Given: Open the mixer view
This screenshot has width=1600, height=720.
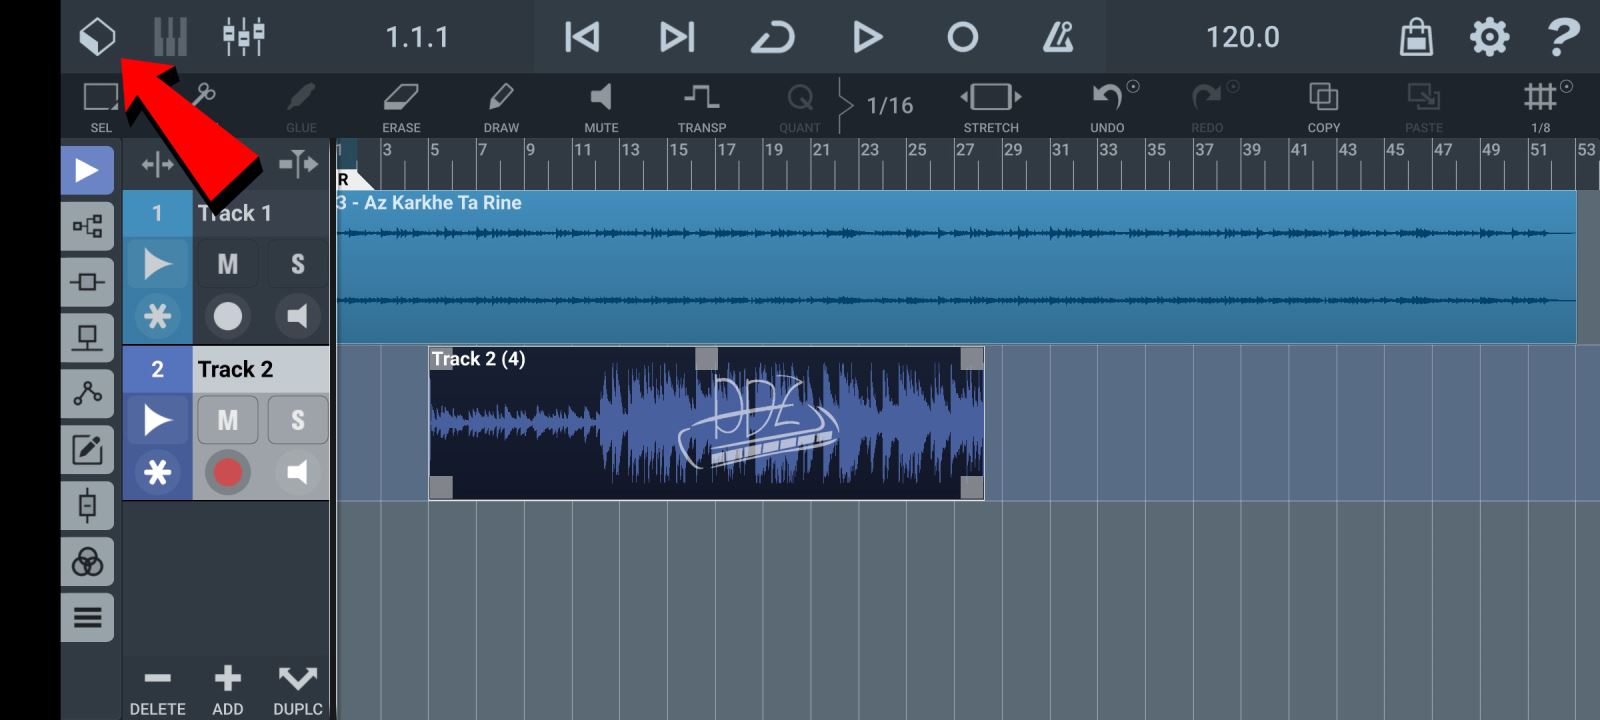Looking at the screenshot, I should 243,37.
